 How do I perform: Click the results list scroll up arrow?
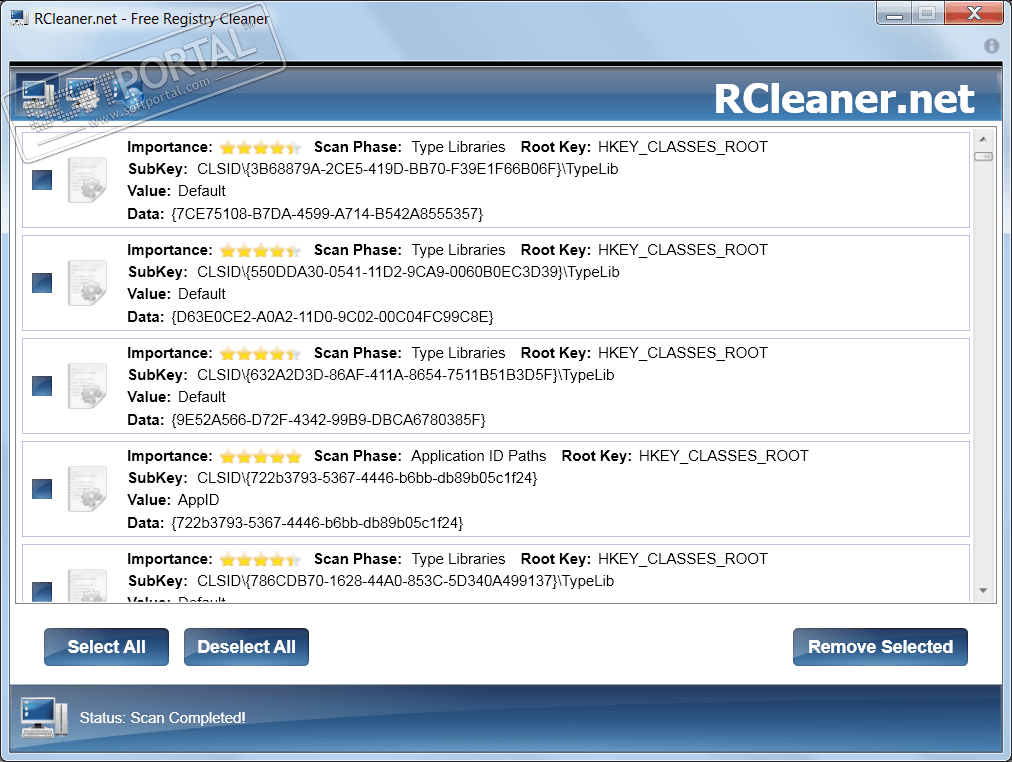pyautogui.click(x=983, y=139)
